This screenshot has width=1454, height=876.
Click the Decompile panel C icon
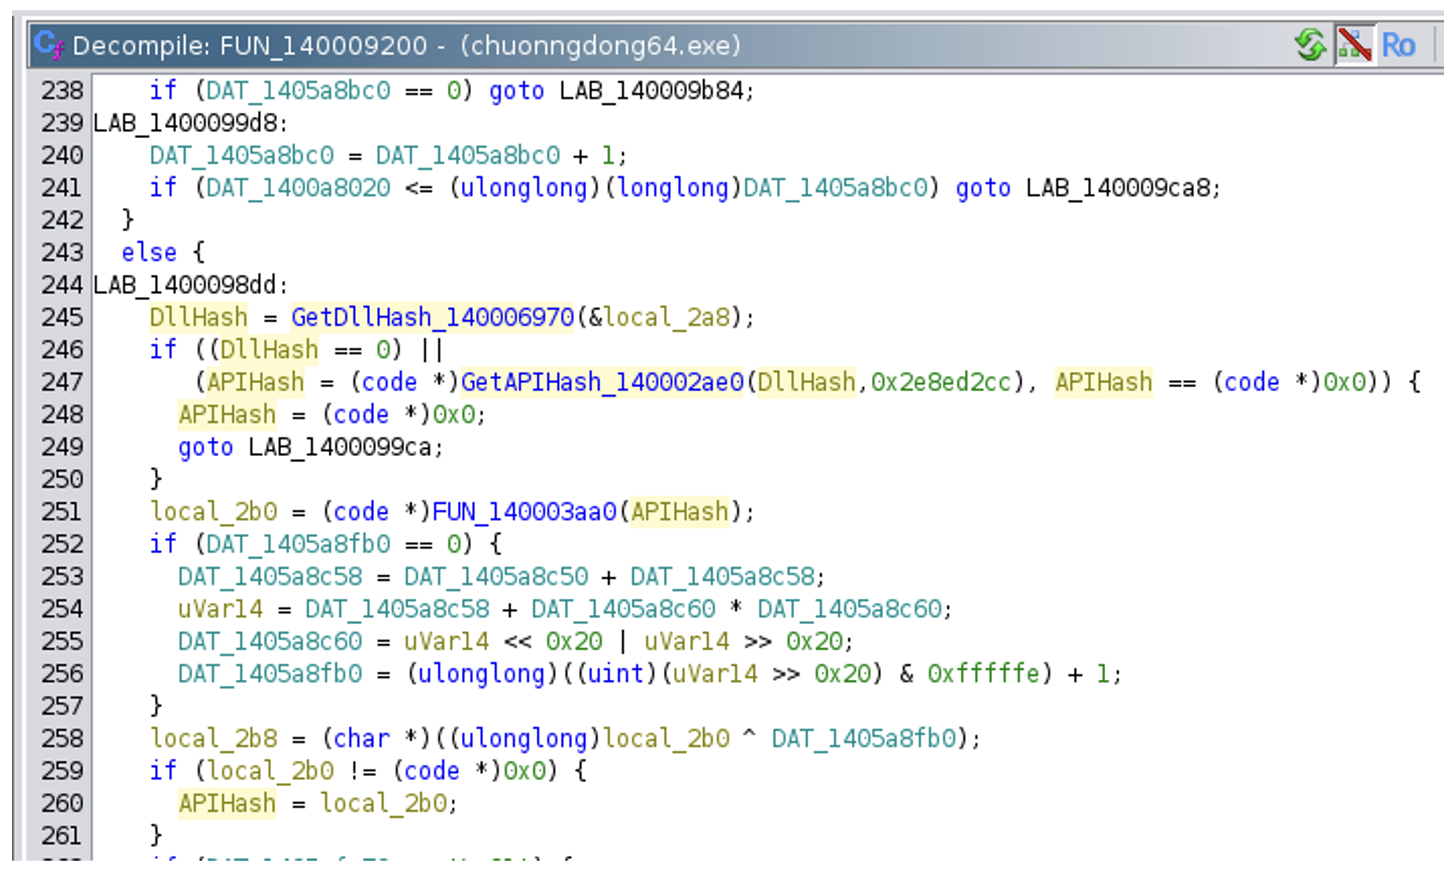point(47,45)
